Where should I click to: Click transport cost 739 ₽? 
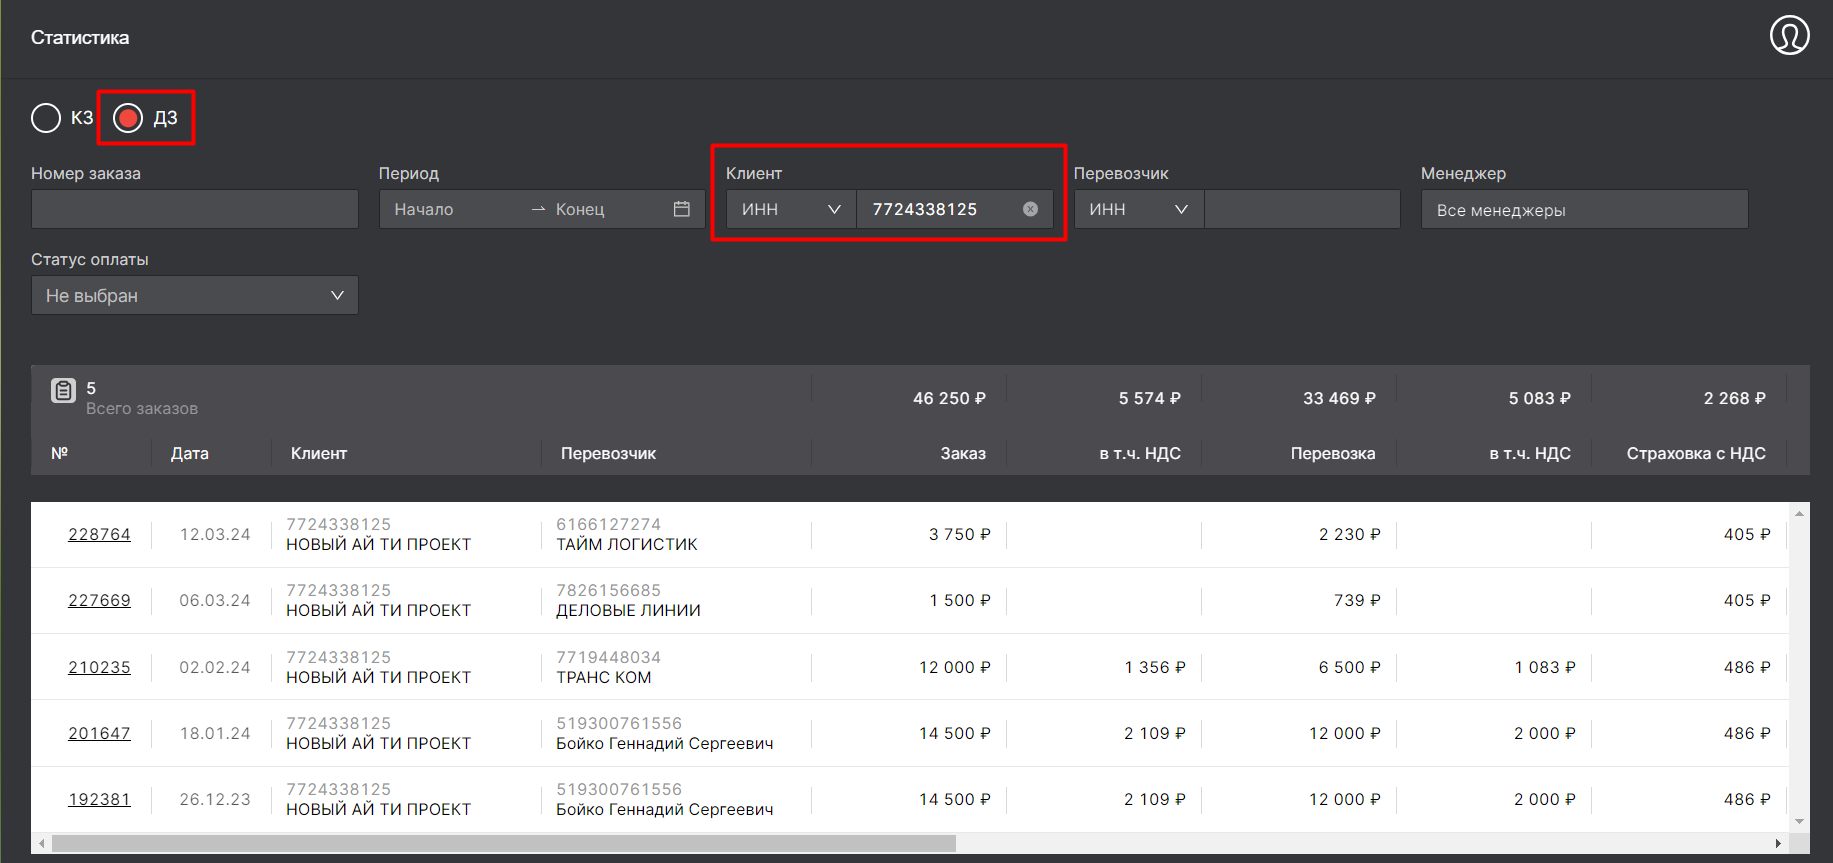[x=1357, y=600]
